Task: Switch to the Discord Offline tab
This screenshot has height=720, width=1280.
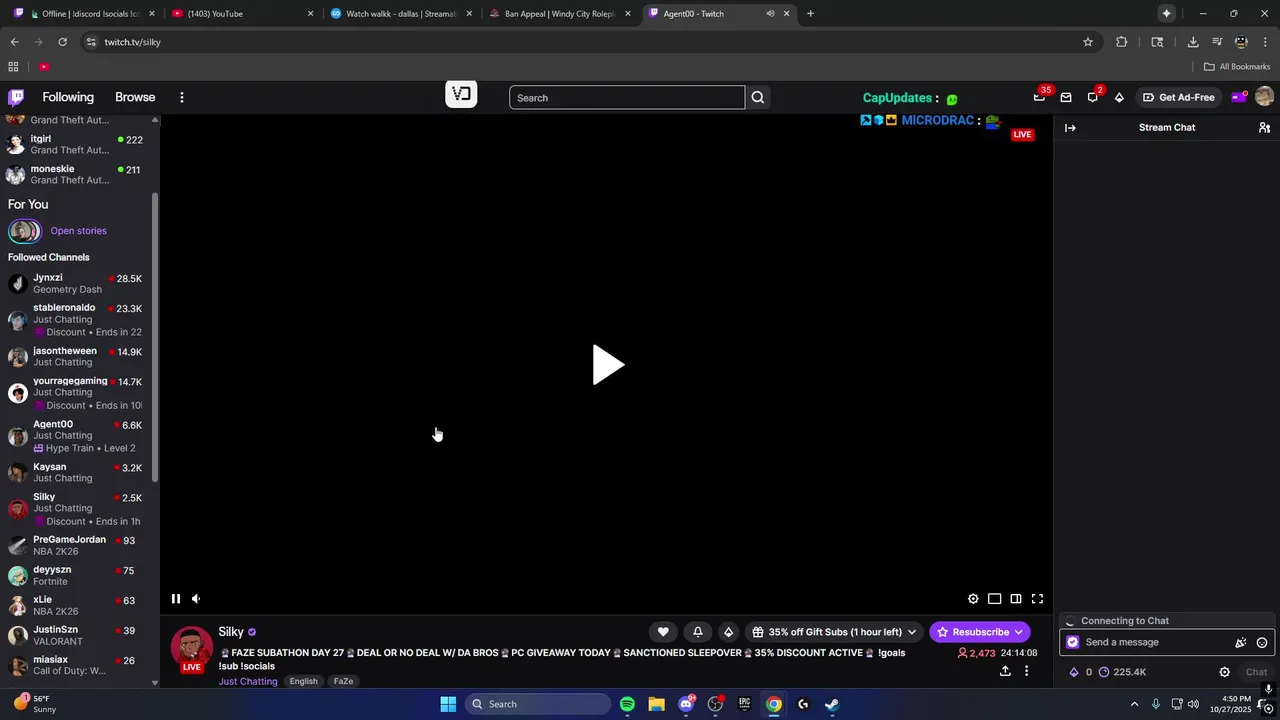Action: (x=85, y=14)
